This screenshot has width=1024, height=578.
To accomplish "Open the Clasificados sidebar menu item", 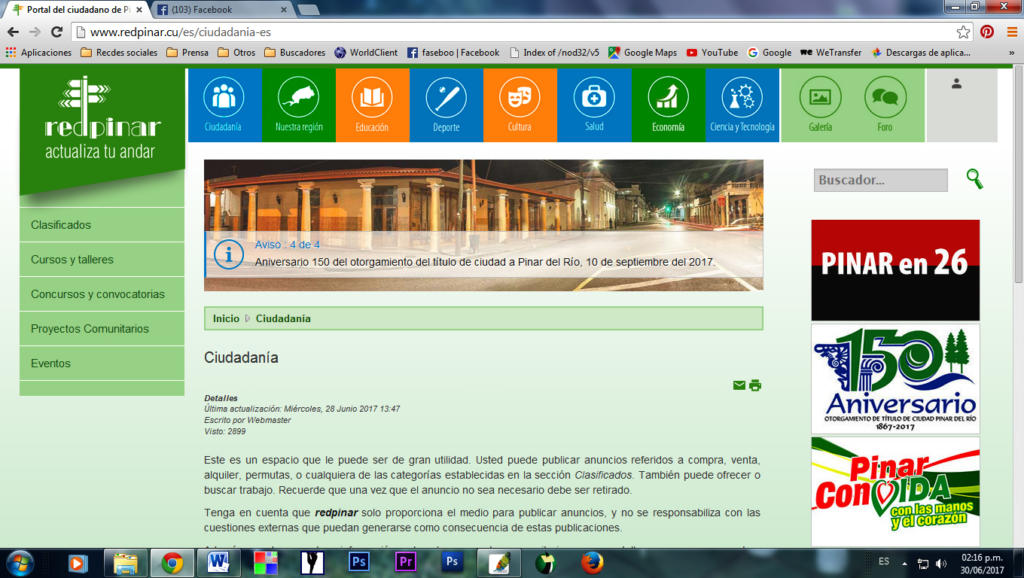I will [61, 225].
